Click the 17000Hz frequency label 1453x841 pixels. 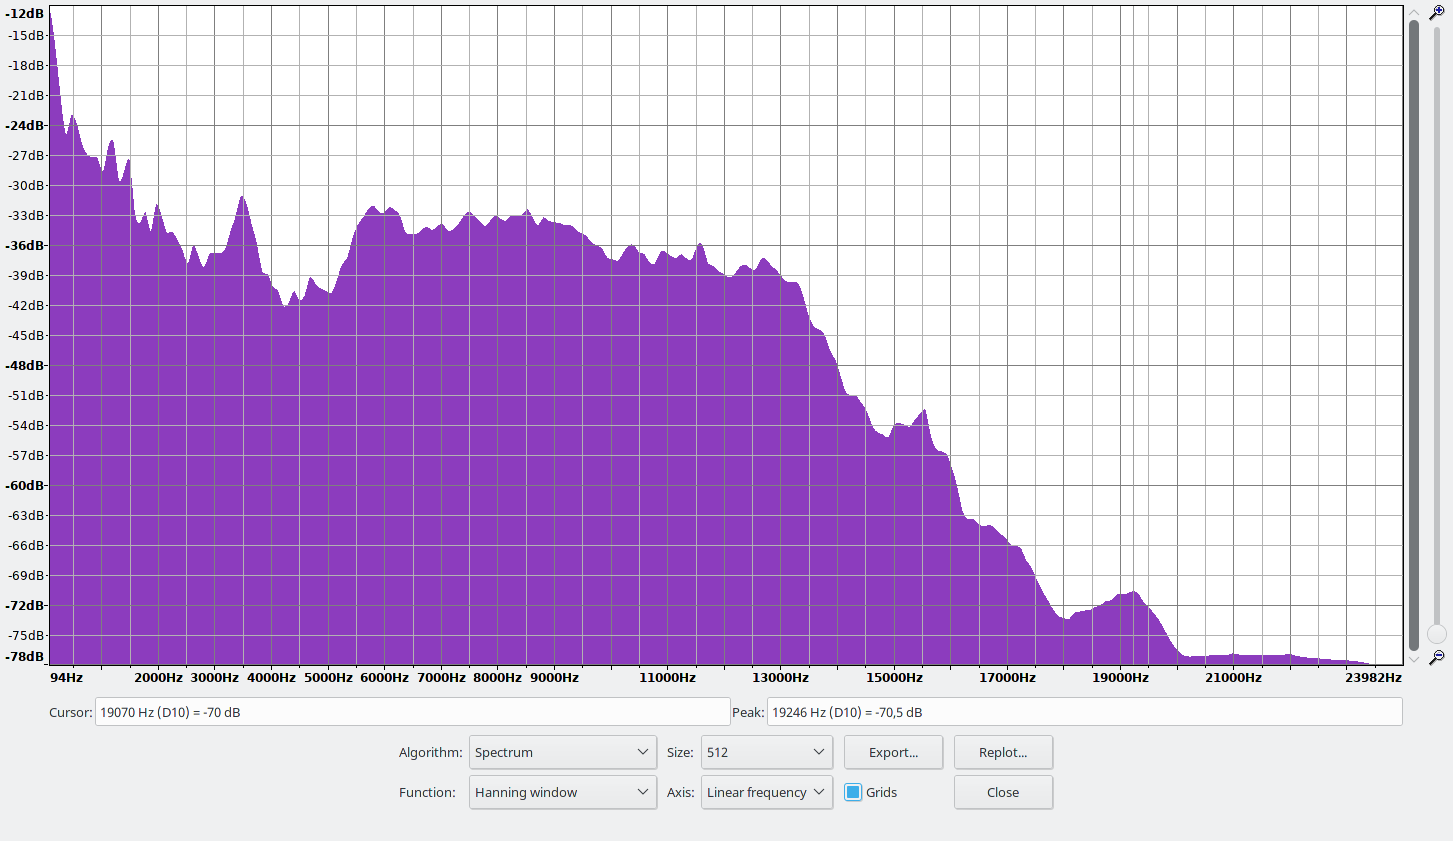click(1007, 677)
